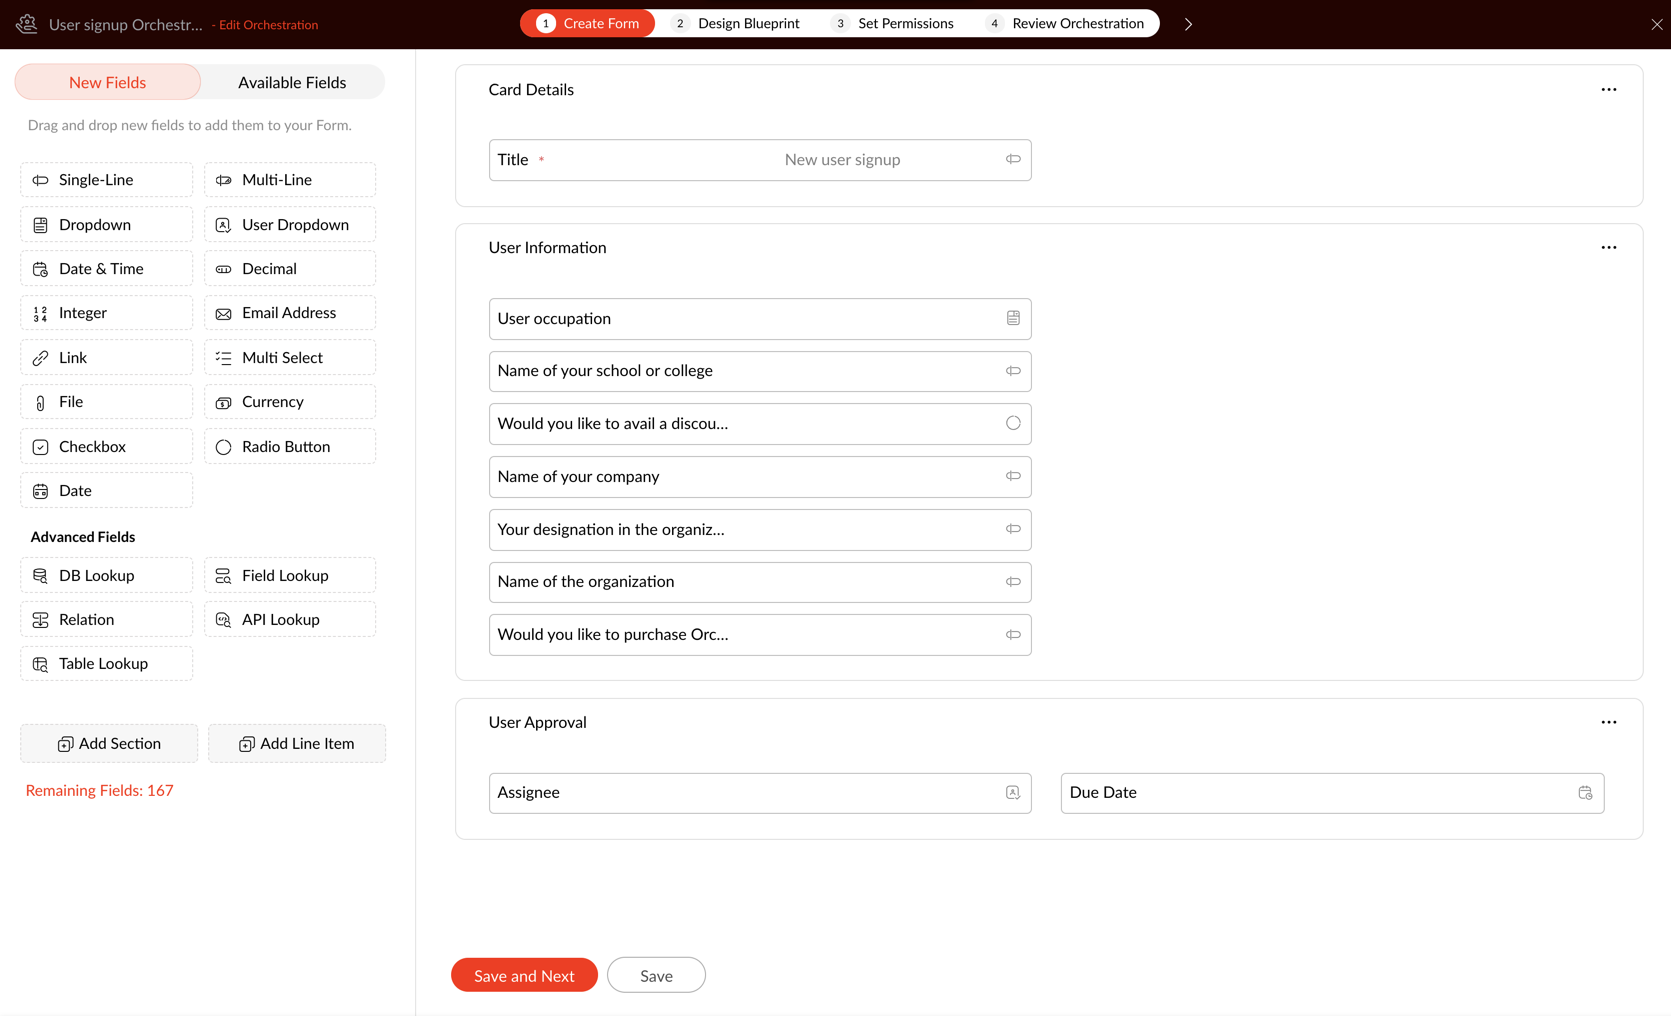The width and height of the screenshot is (1671, 1016).
Task: Click the orchestration logo icon in header
Action: point(27,24)
